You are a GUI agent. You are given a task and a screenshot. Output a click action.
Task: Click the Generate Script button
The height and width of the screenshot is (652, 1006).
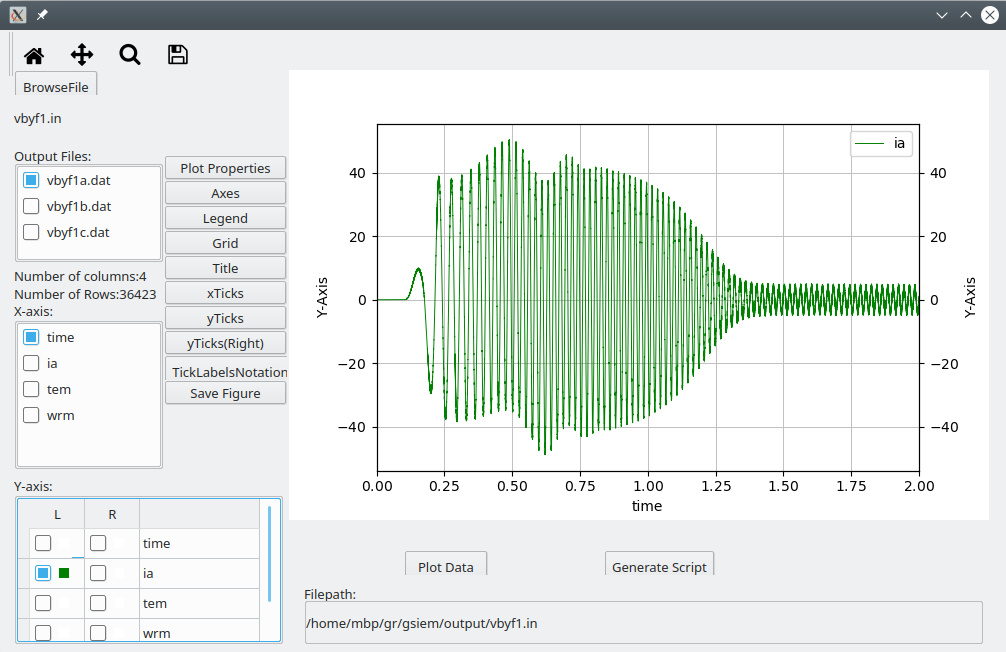659,566
